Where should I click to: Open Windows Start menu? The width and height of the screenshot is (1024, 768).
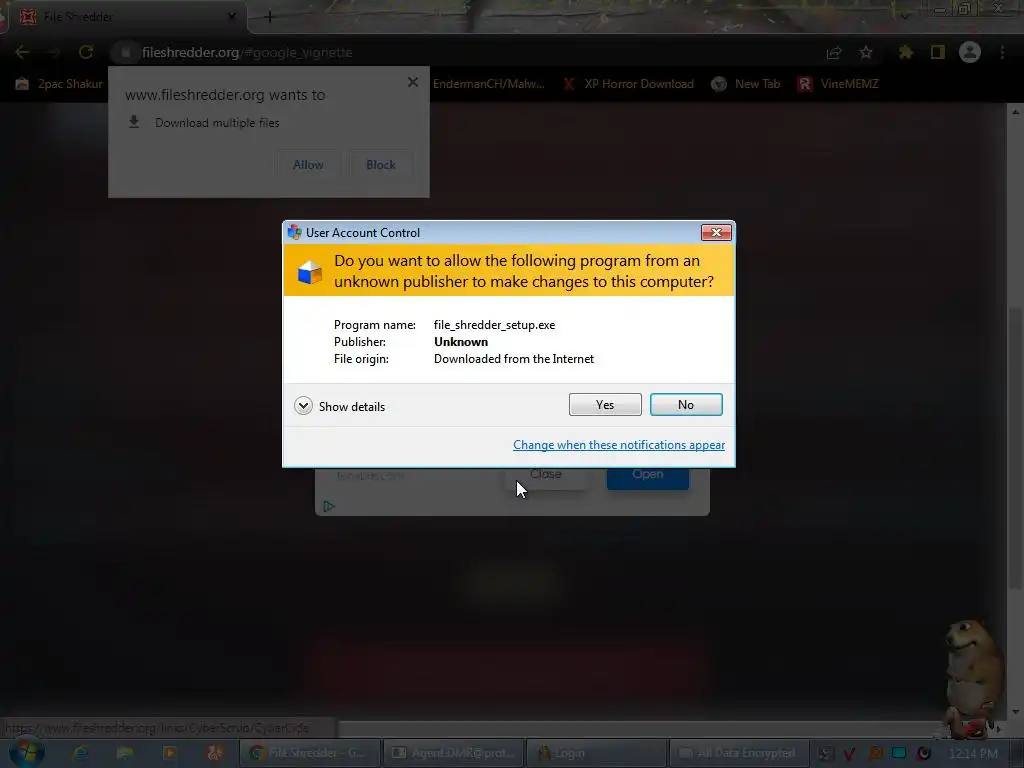coord(27,752)
